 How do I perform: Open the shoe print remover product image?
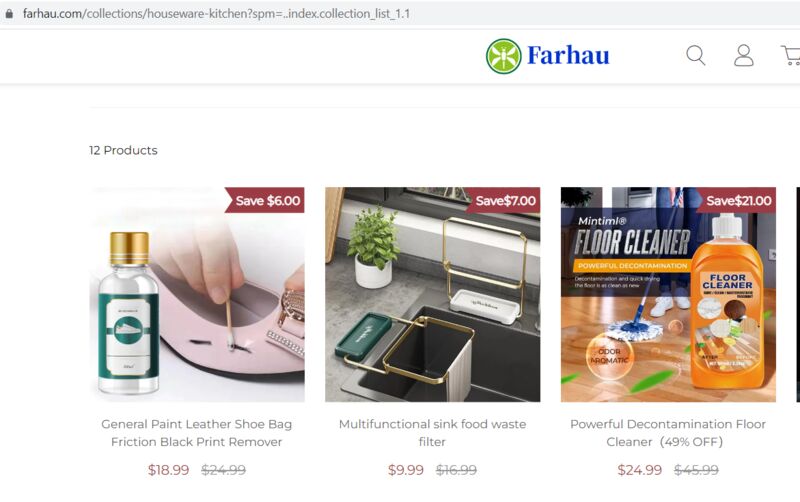tap(197, 294)
